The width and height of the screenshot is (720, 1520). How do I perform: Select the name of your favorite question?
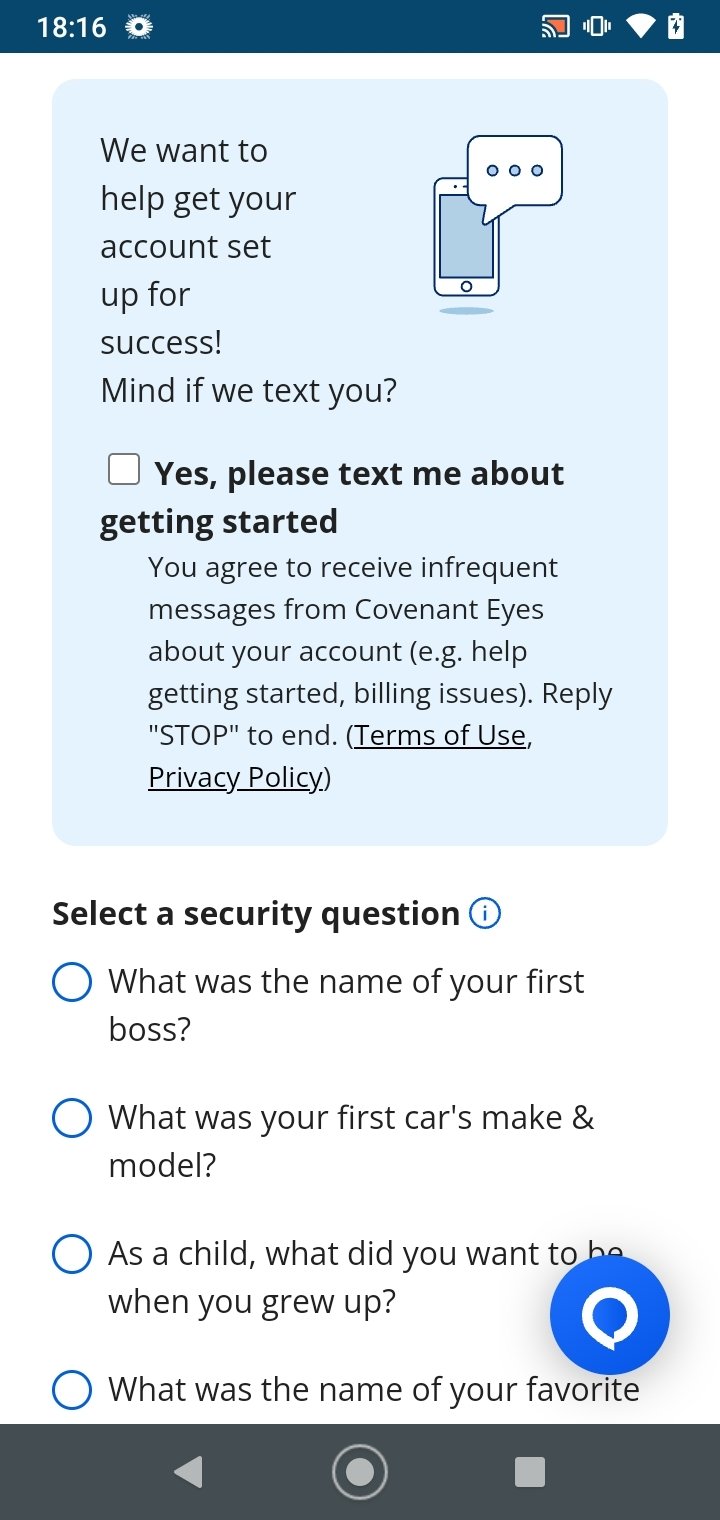[72, 1390]
